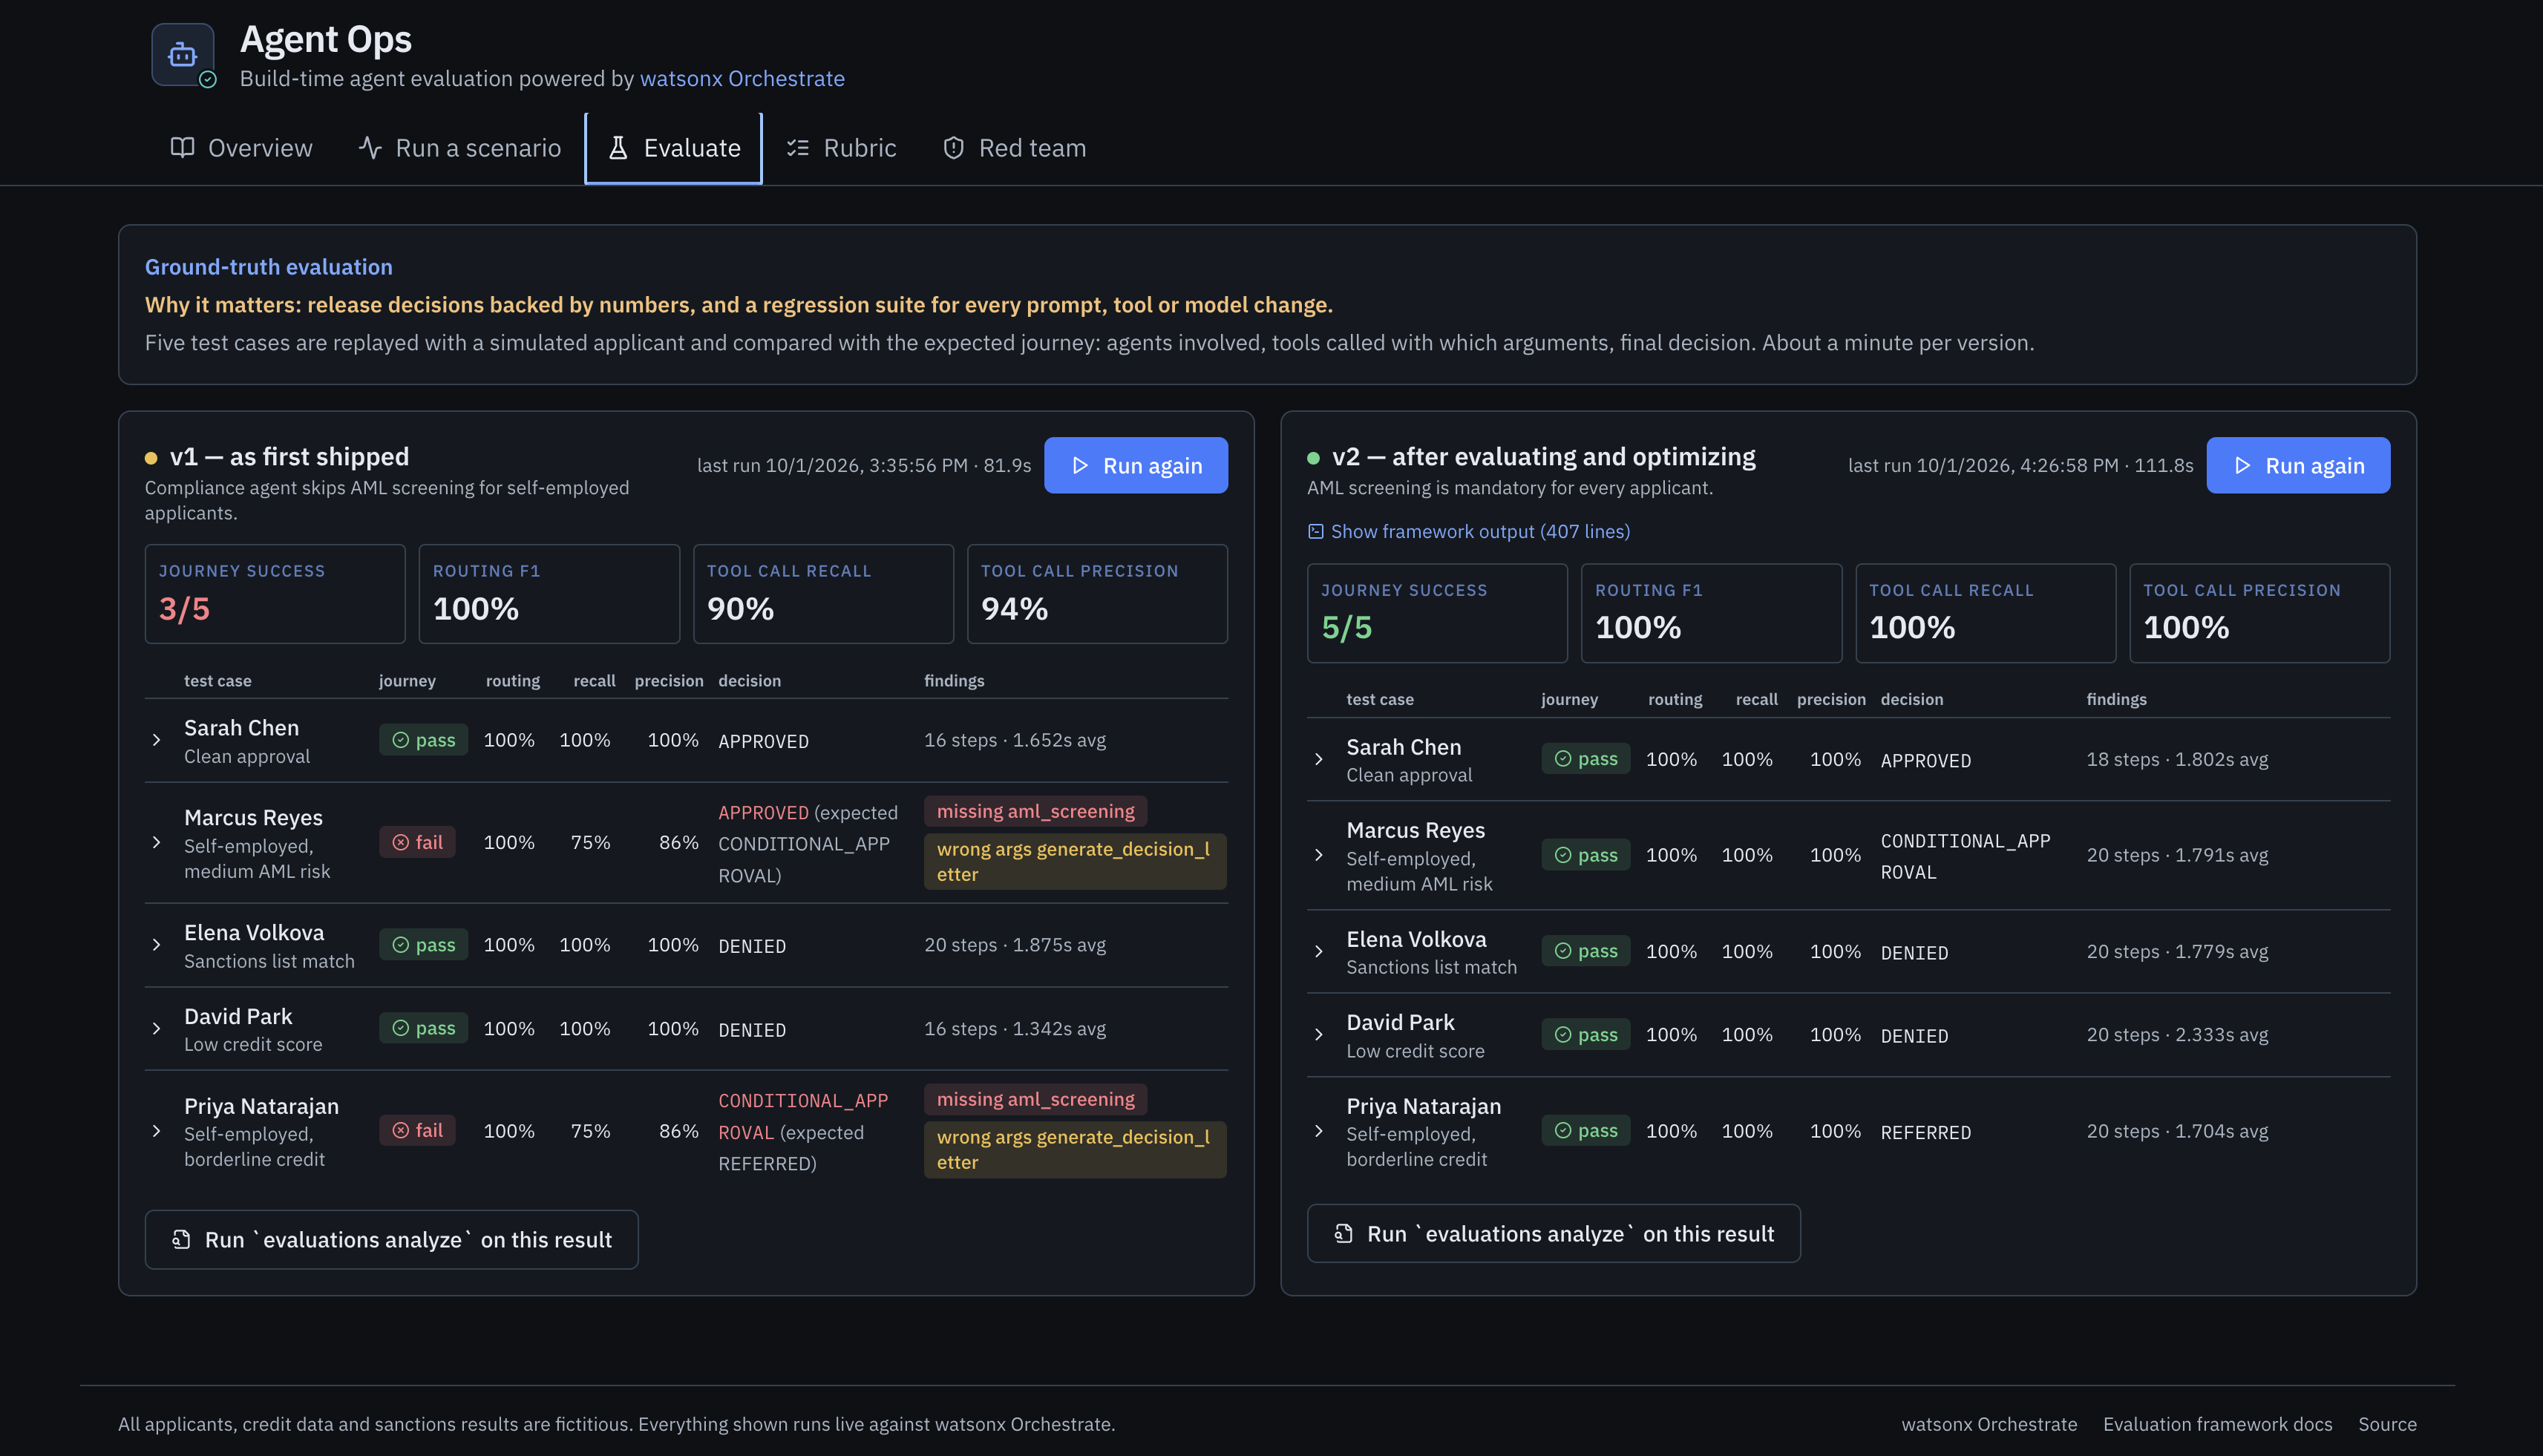Screen dimensions: 2543x1456
Task: Click Priya Natarajan fail badge in v1
Action: 417,1130
